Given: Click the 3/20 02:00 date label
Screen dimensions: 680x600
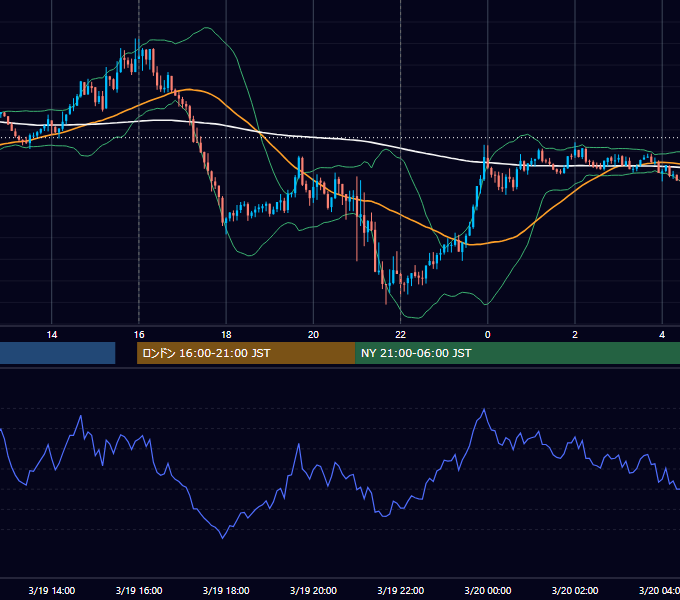Looking at the screenshot, I should click(575, 590).
